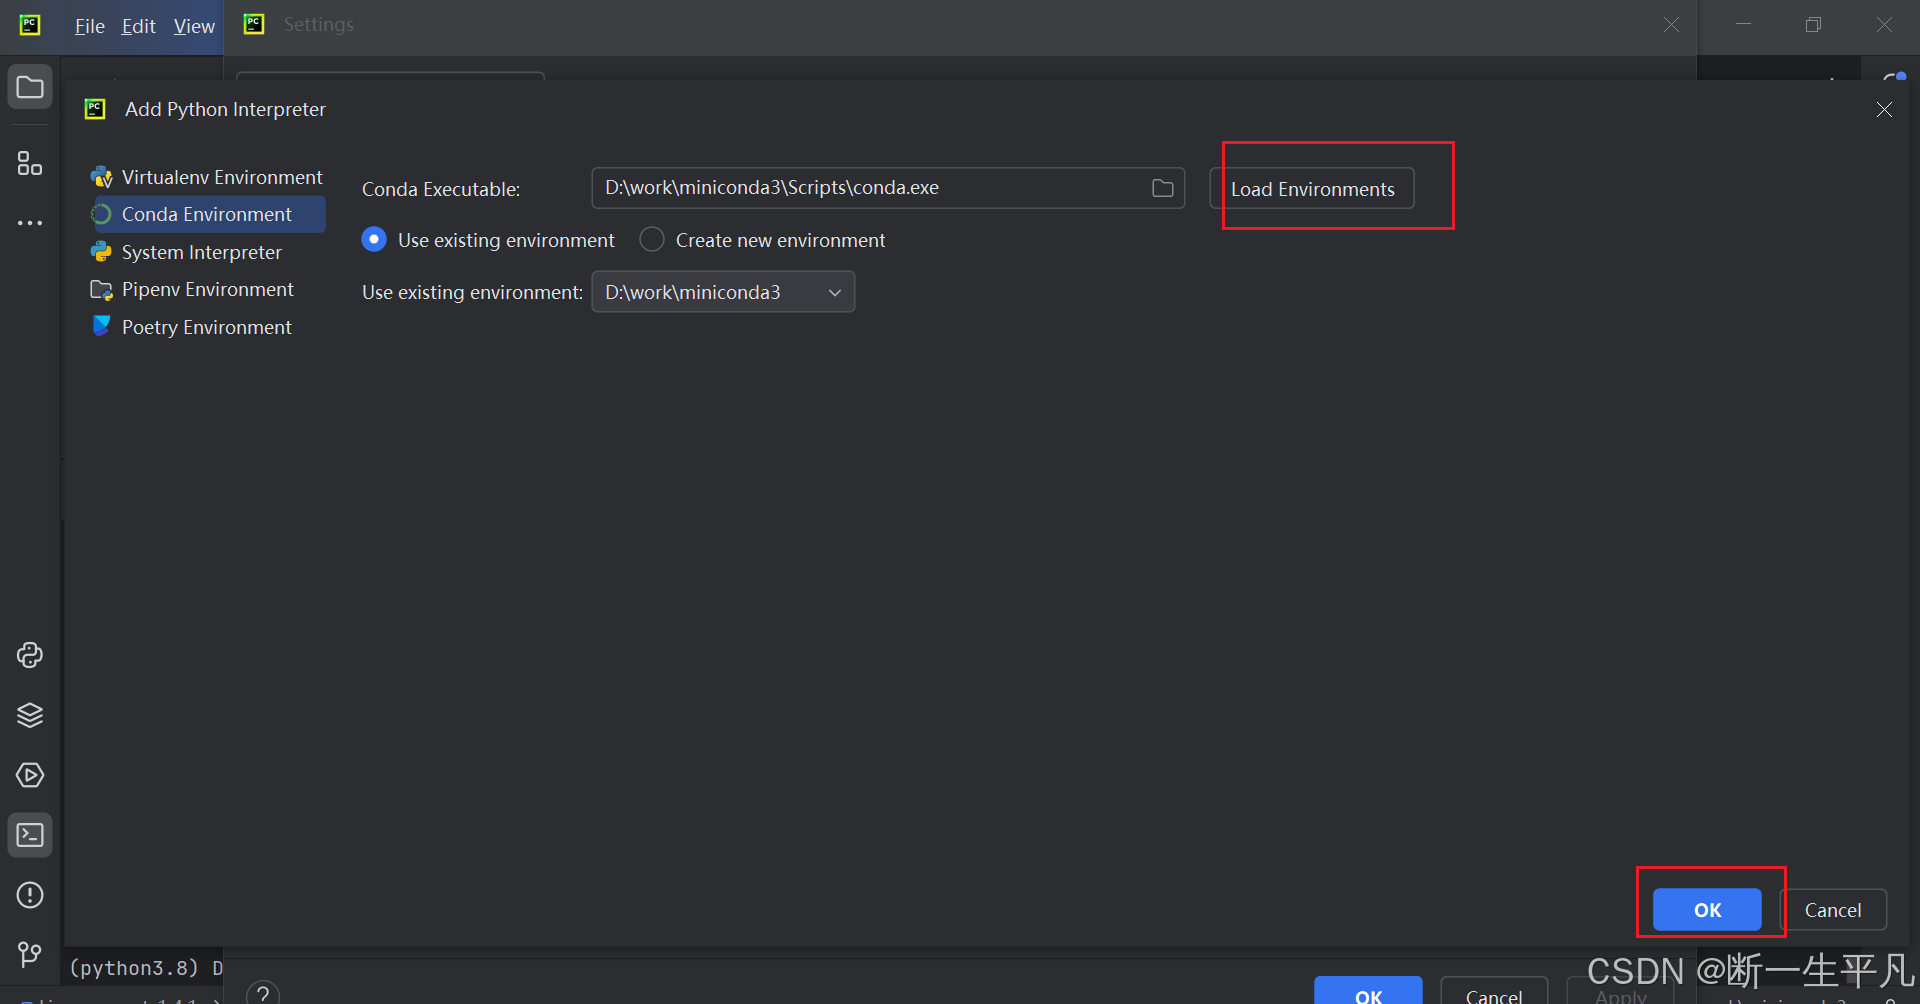Click the PyCharm logo in main title bar
This screenshot has width=1920, height=1004.
coord(30,25)
